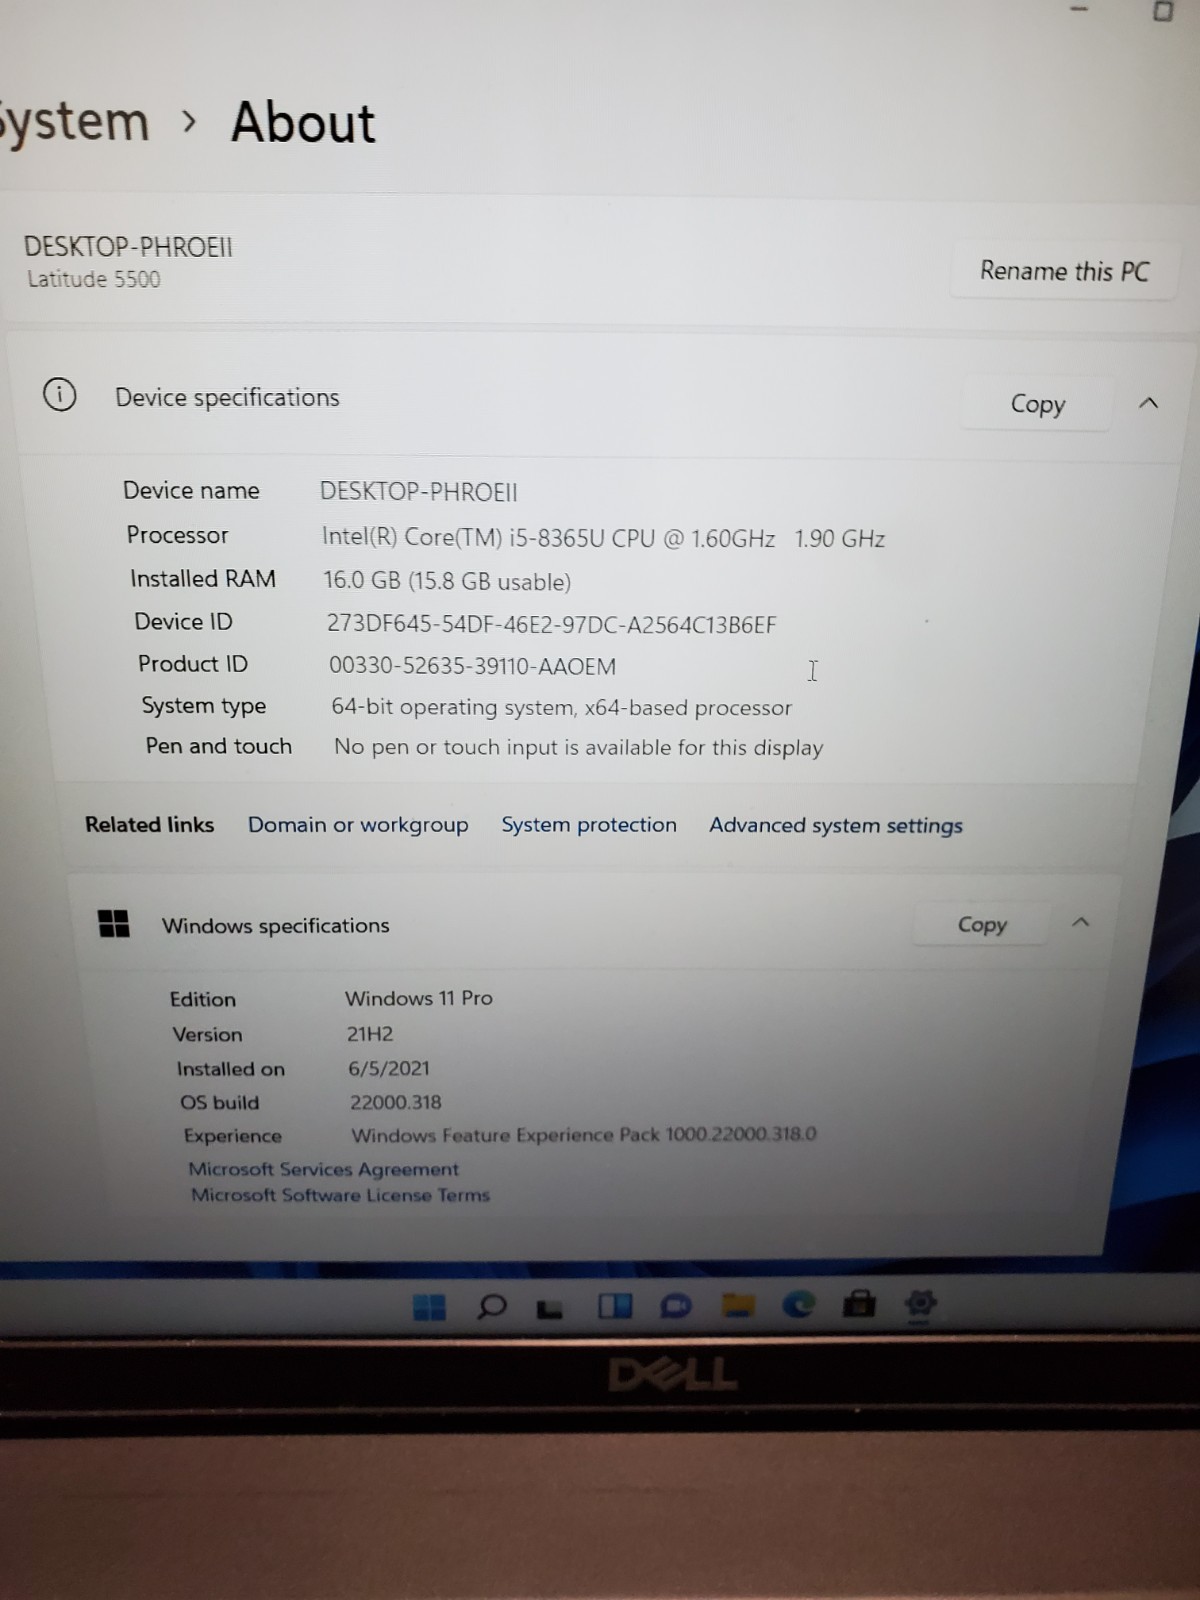Select the Installed RAM value 16.0 GB
The width and height of the screenshot is (1200, 1600).
click(447, 581)
